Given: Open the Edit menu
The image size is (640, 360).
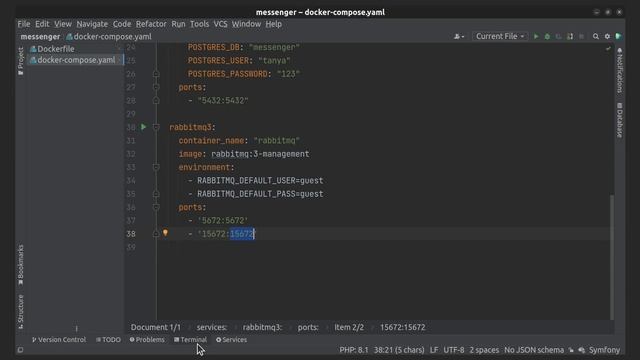Looking at the screenshot, I should tap(42, 24).
